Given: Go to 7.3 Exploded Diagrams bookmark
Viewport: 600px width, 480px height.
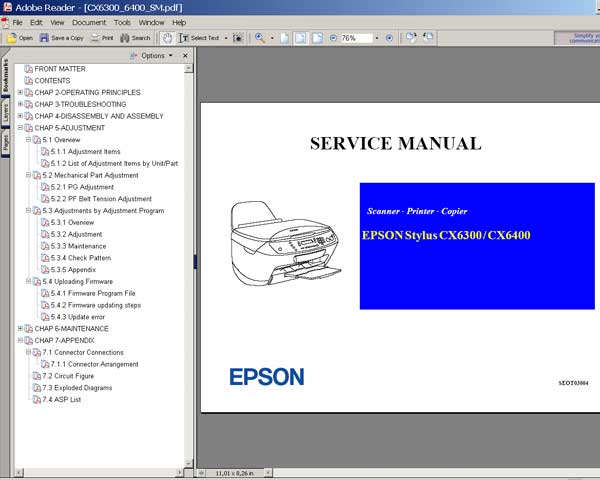Looking at the screenshot, I should pos(77,388).
